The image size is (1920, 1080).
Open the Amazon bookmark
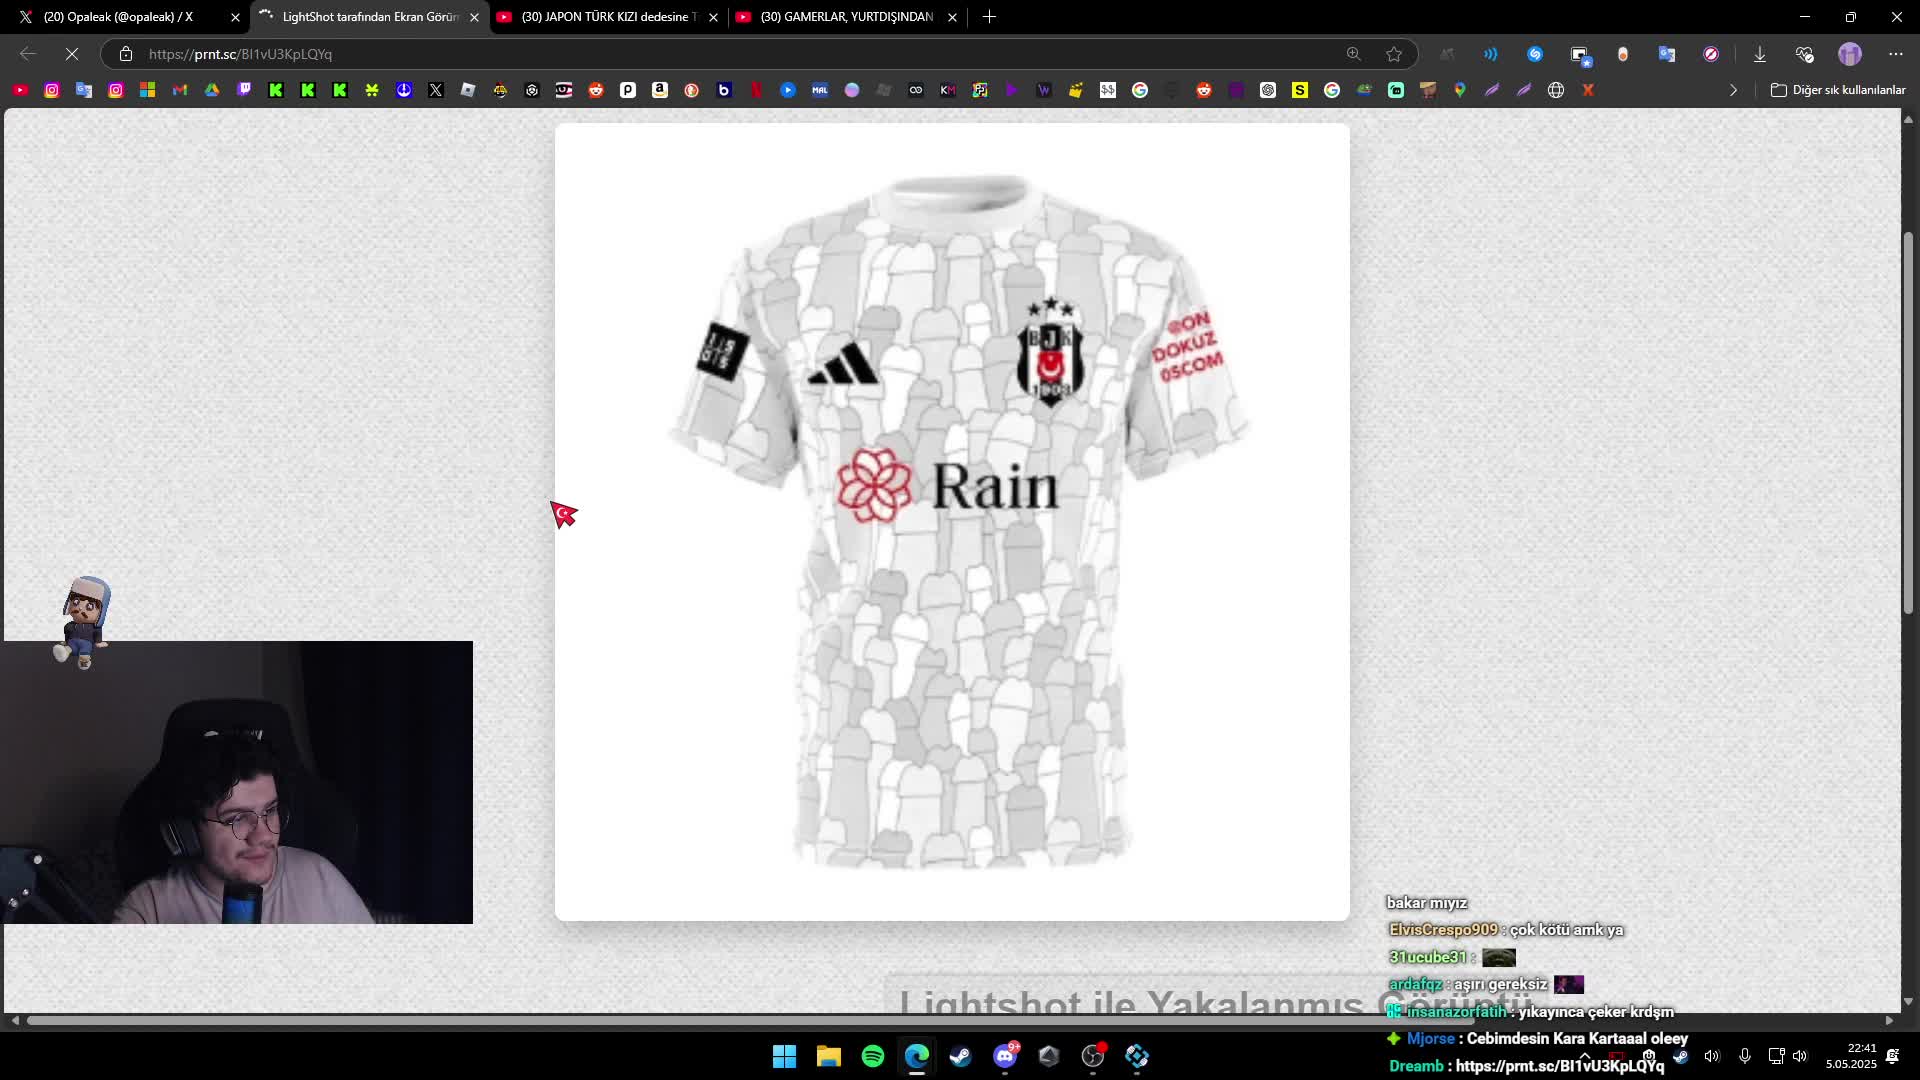tap(660, 90)
